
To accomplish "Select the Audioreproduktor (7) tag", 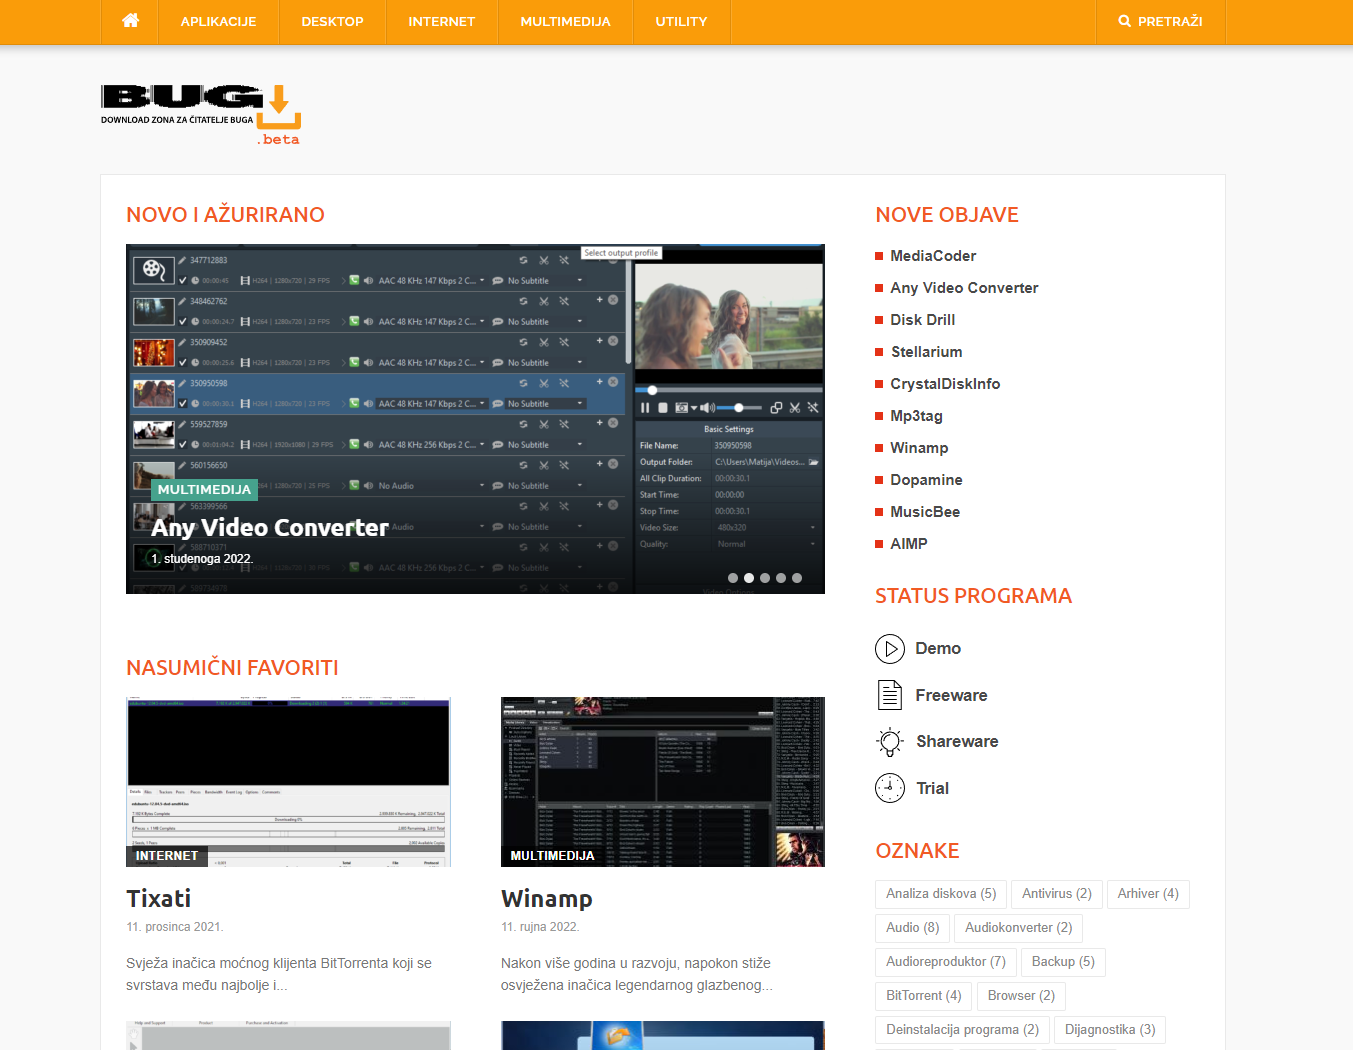I will (x=946, y=962).
